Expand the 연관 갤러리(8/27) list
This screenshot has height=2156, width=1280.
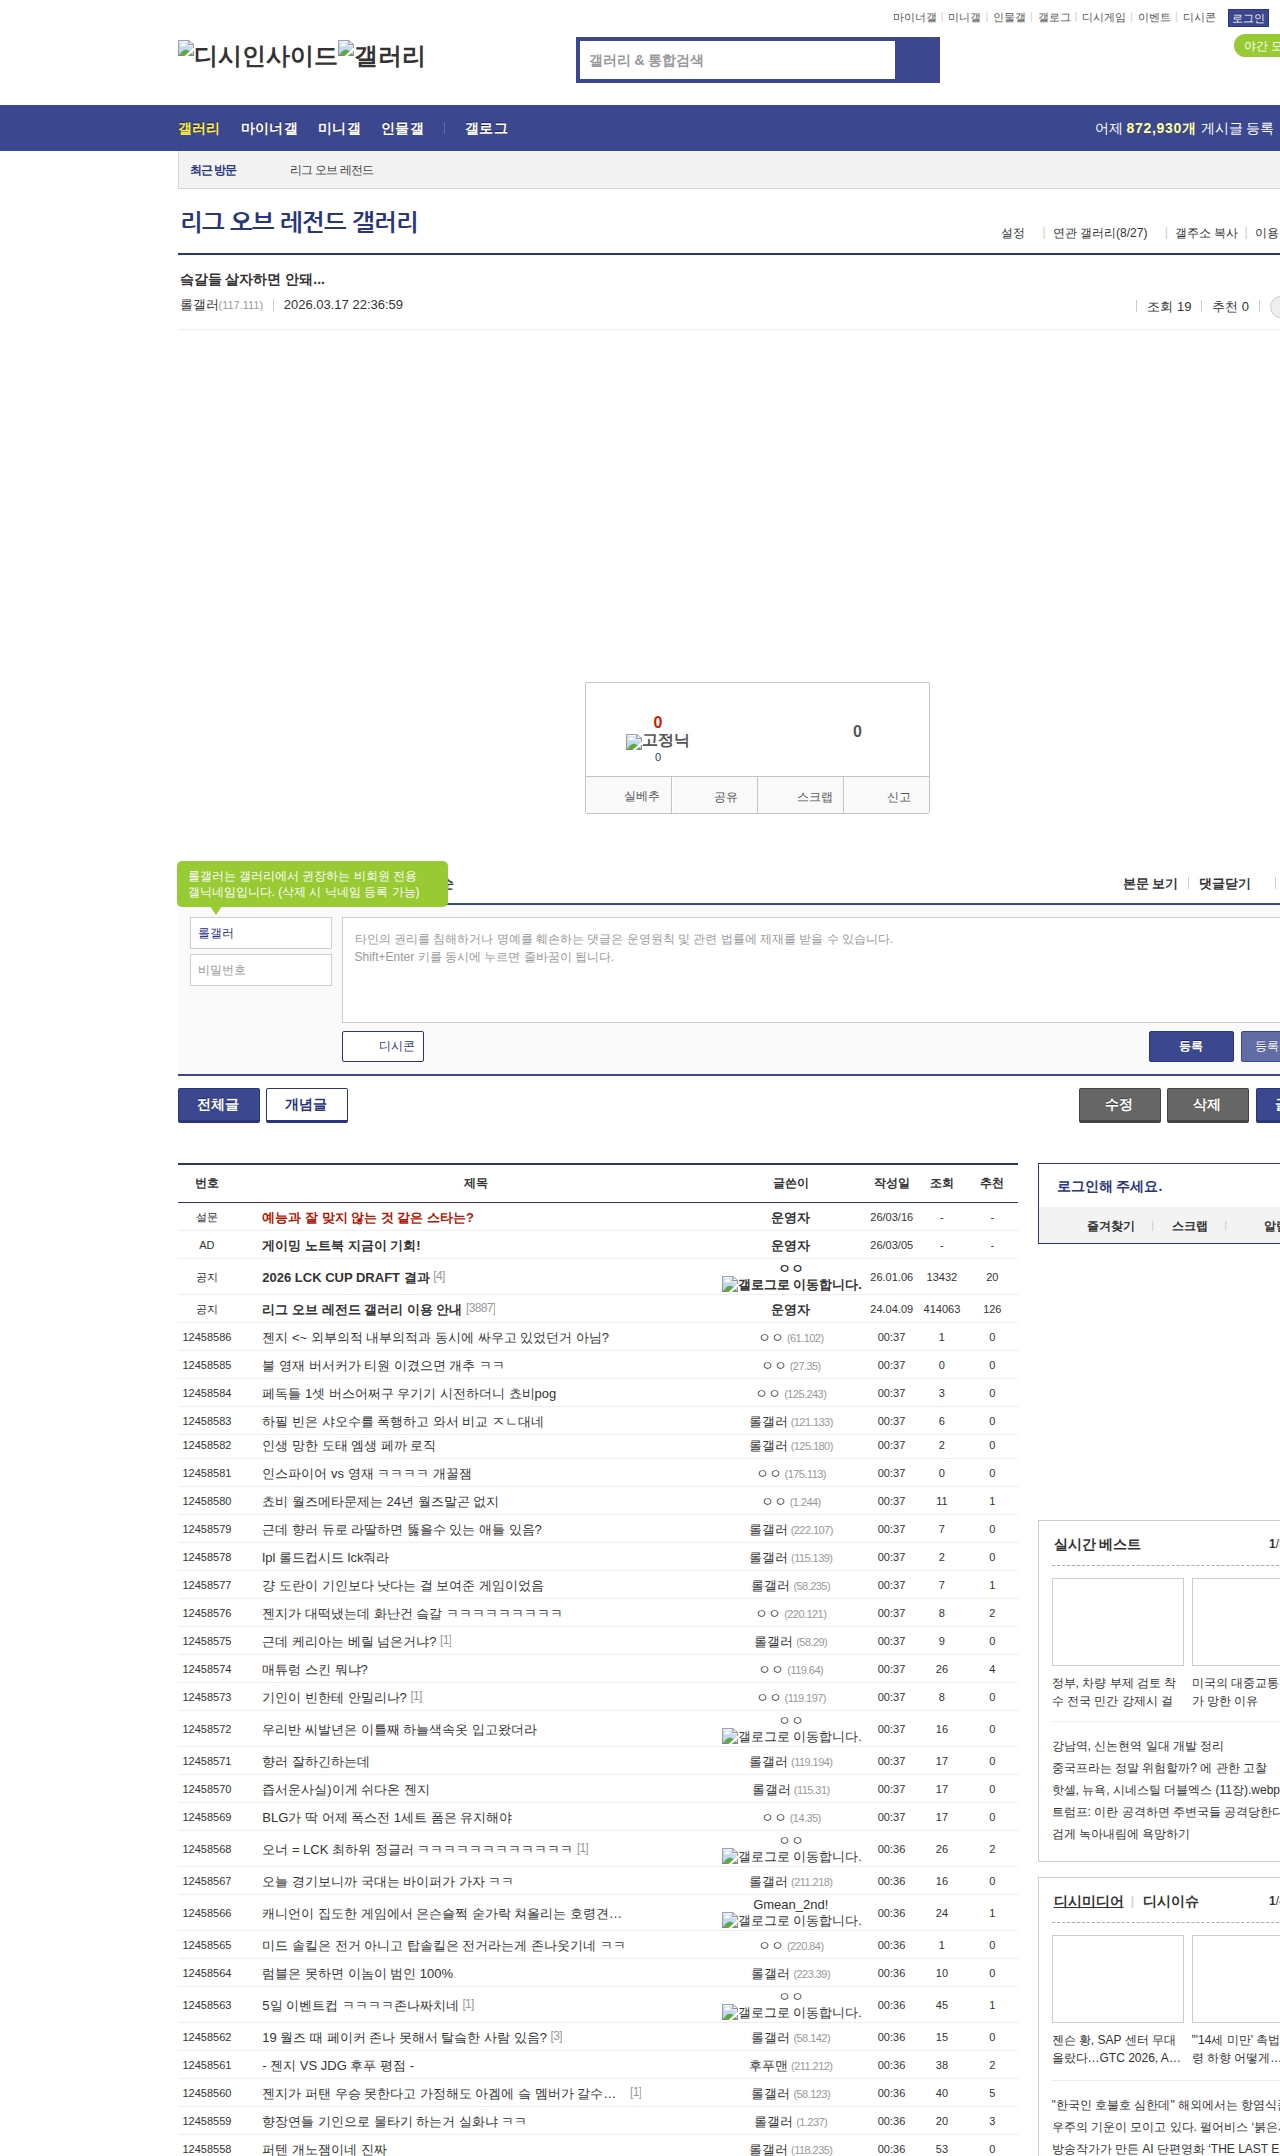tap(1100, 233)
